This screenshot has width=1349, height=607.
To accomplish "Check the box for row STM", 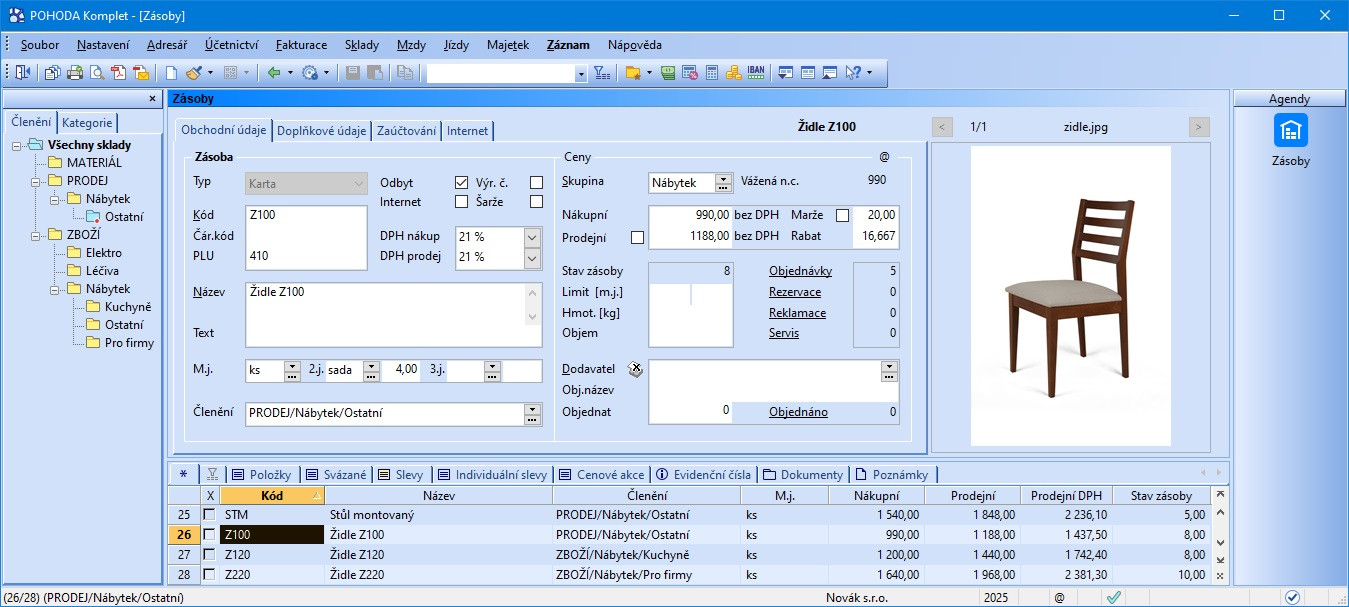I will pyautogui.click(x=209, y=515).
